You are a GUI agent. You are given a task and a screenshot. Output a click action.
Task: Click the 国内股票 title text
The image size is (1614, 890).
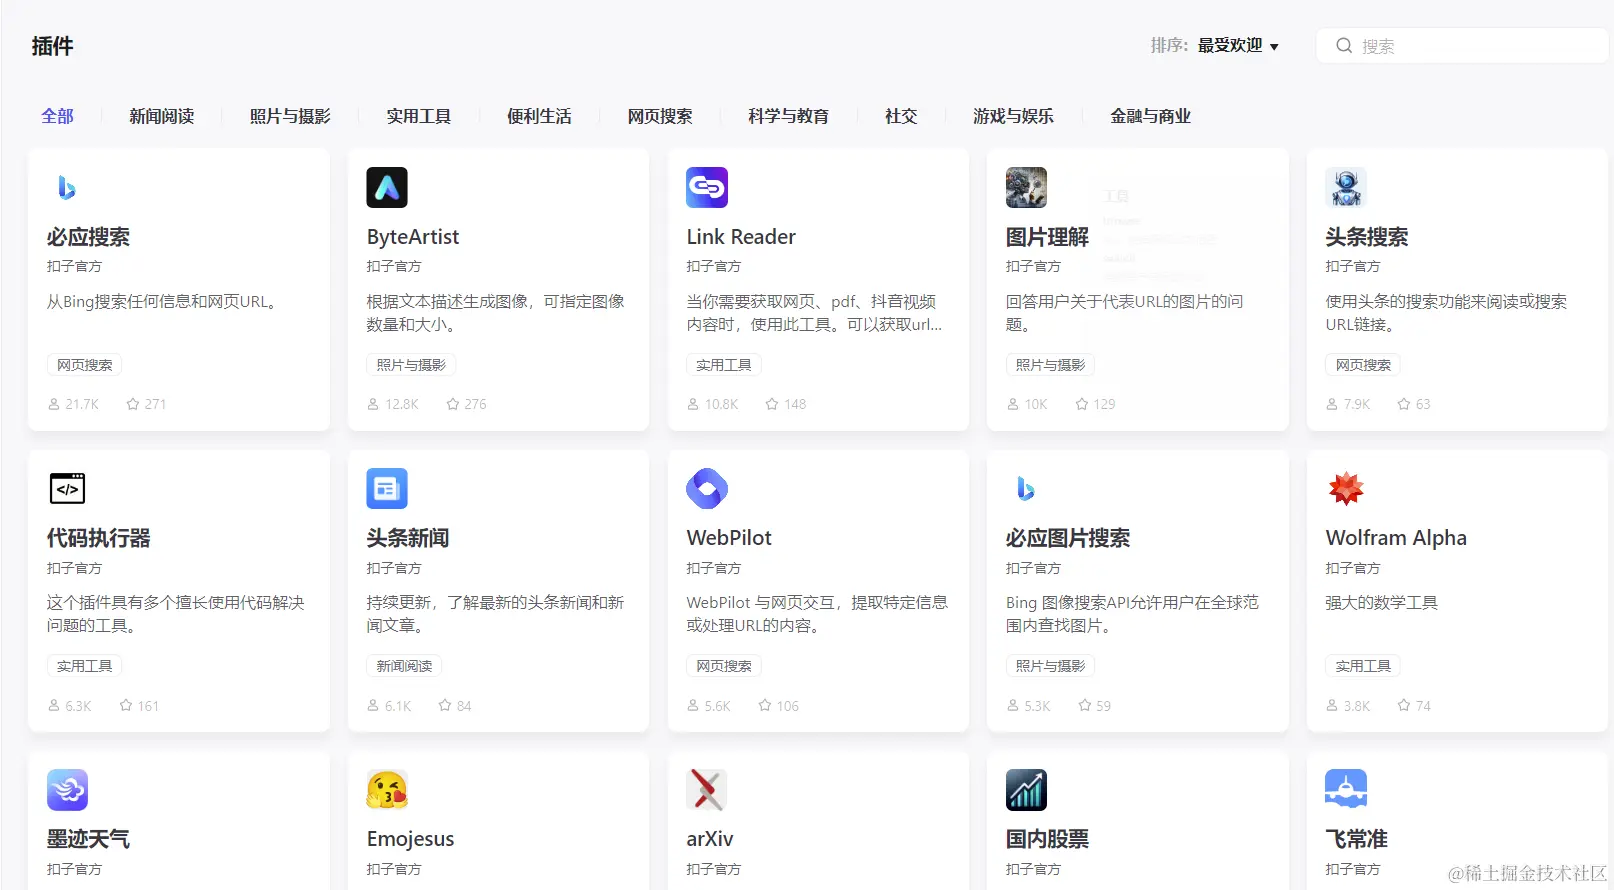(1047, 839)
